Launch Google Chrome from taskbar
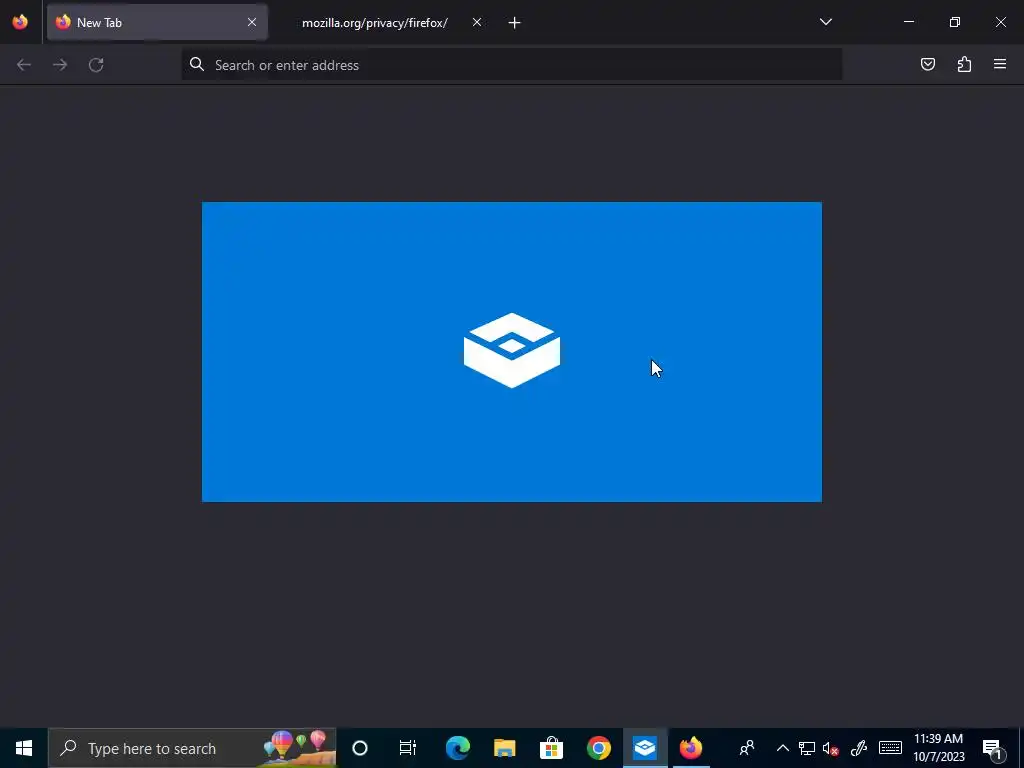 (x=598, y=748)
